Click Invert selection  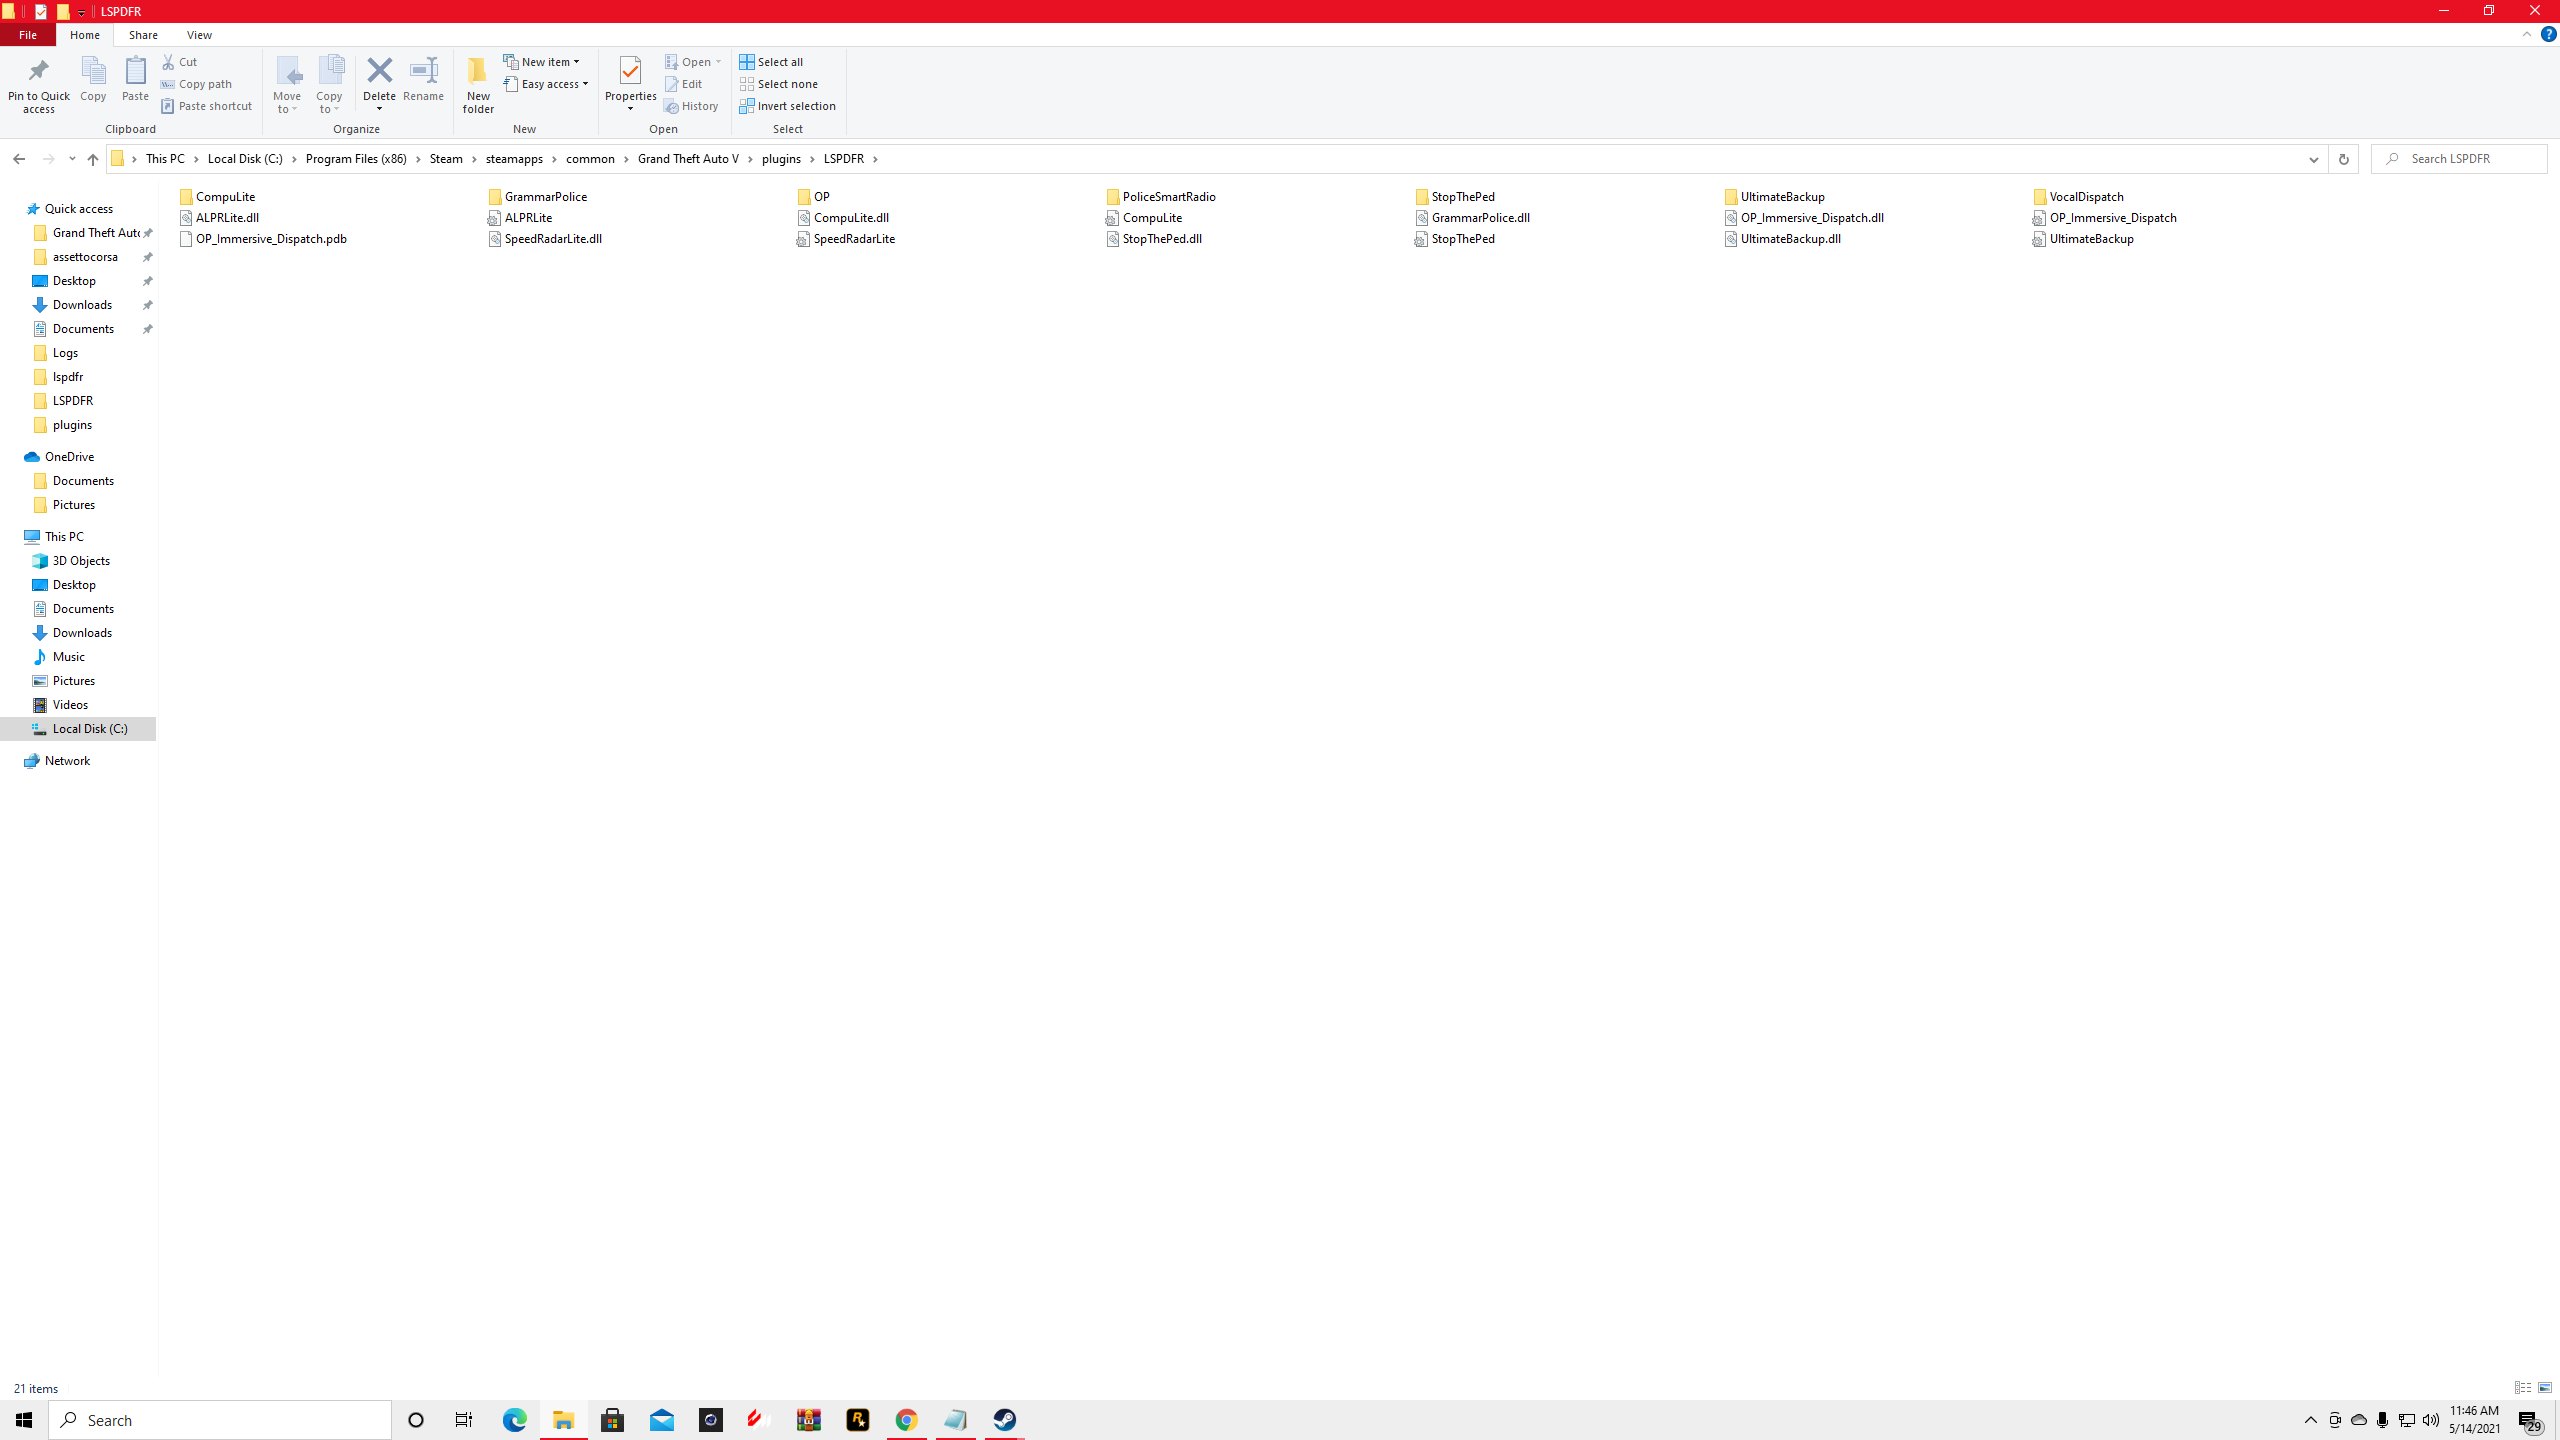tap(788, 106)
